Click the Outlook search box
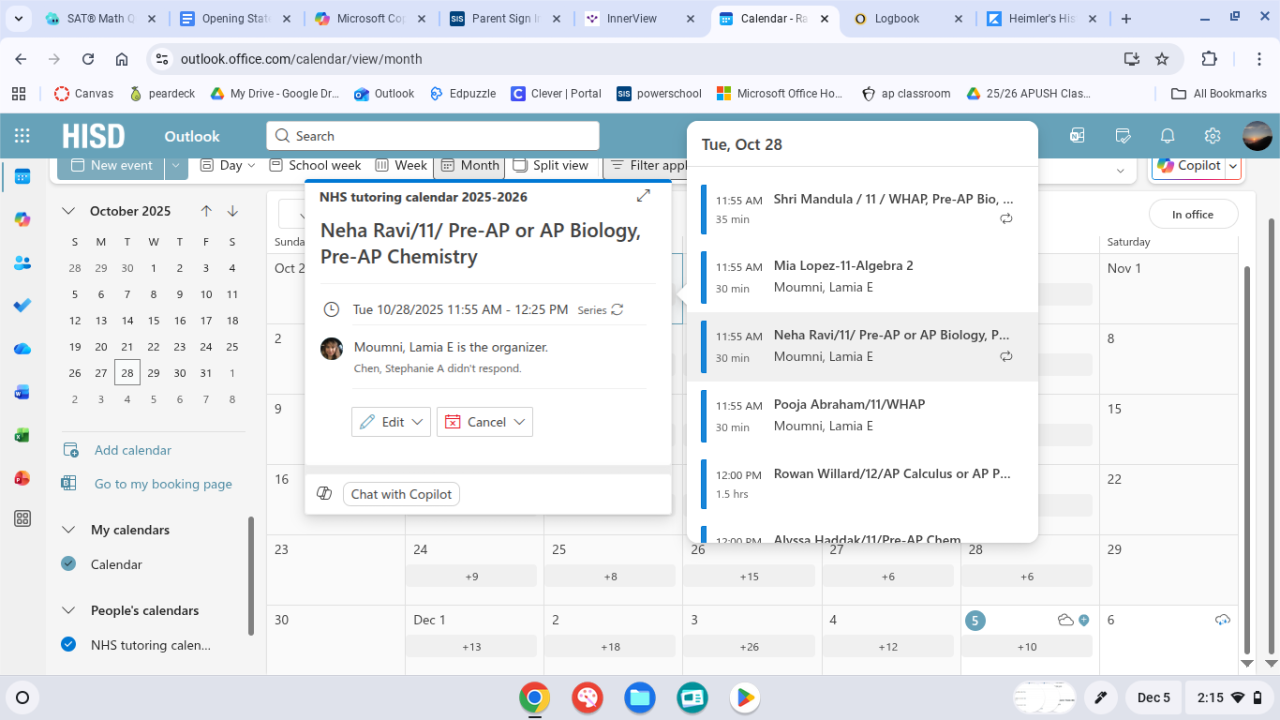The width and height of the screenshot is (1280, 720). point(433,136)
